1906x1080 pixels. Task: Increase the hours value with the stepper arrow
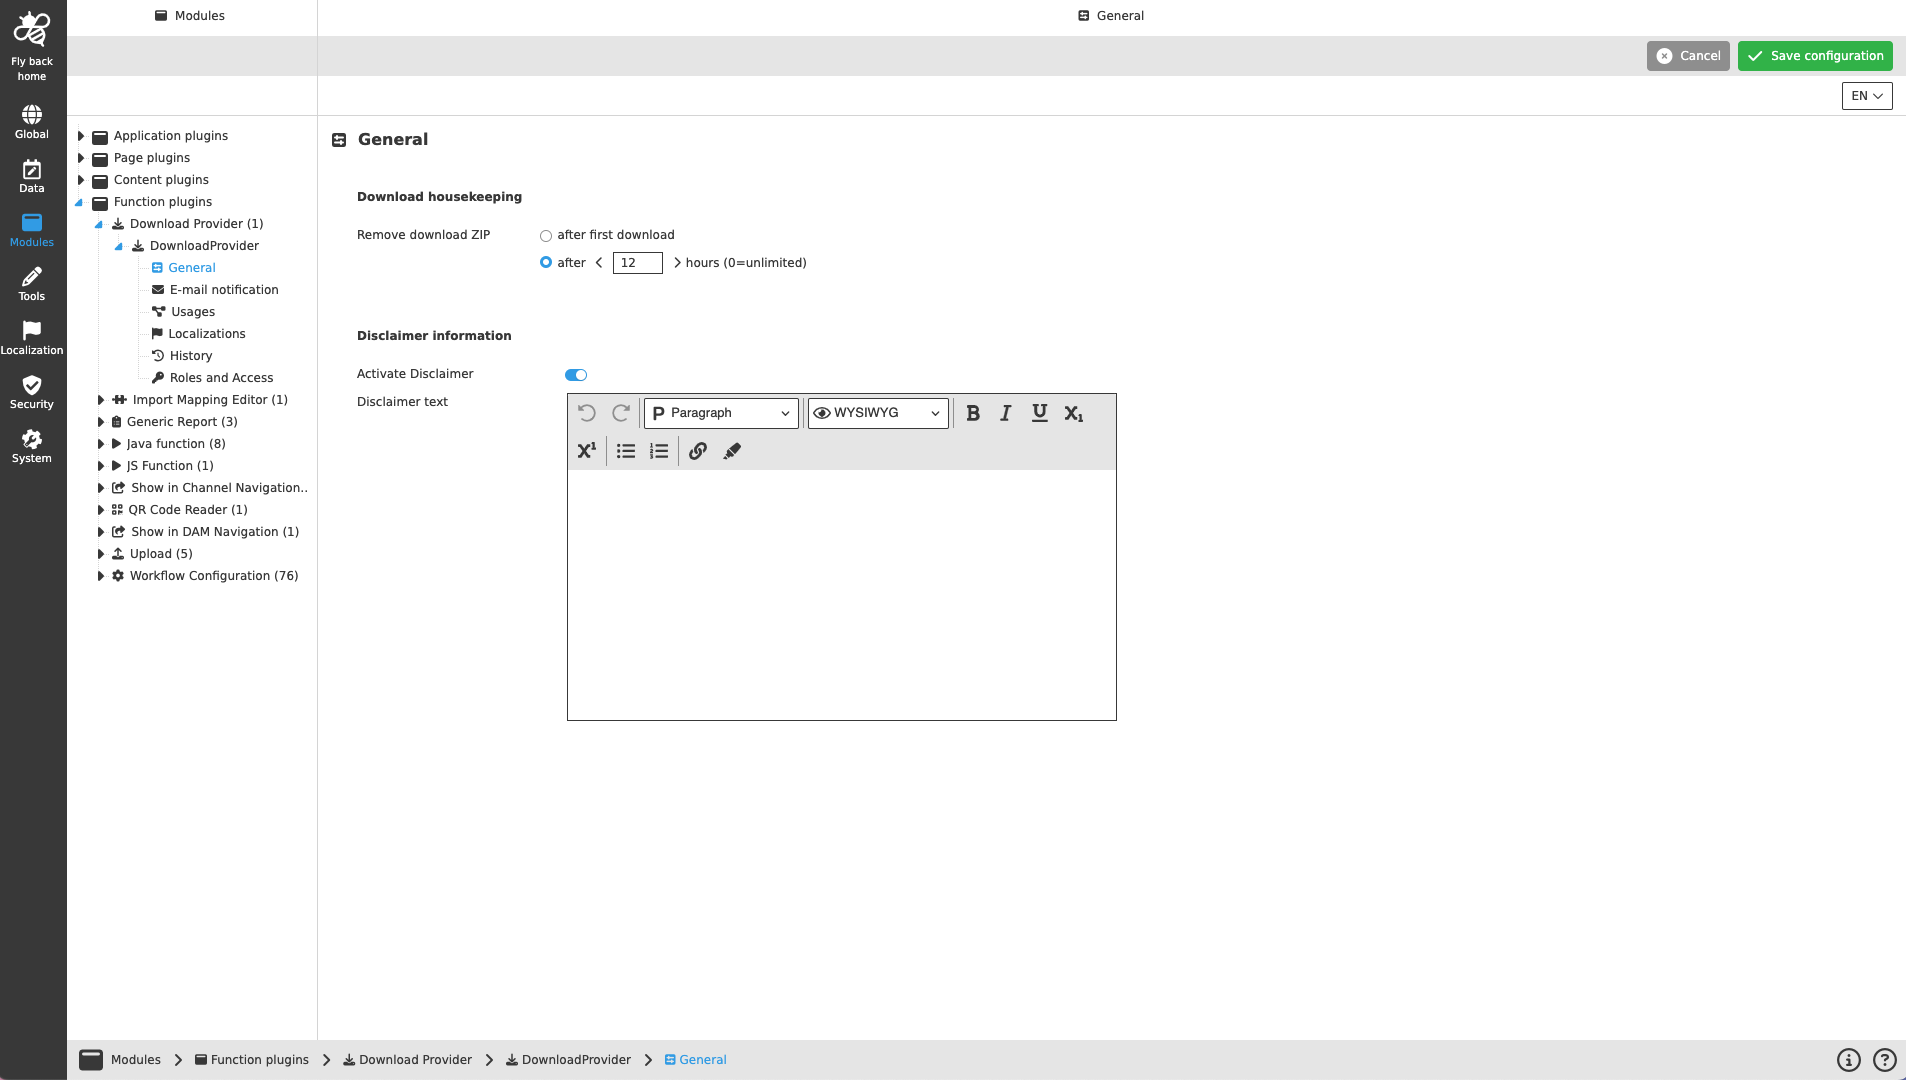(678, 262)
